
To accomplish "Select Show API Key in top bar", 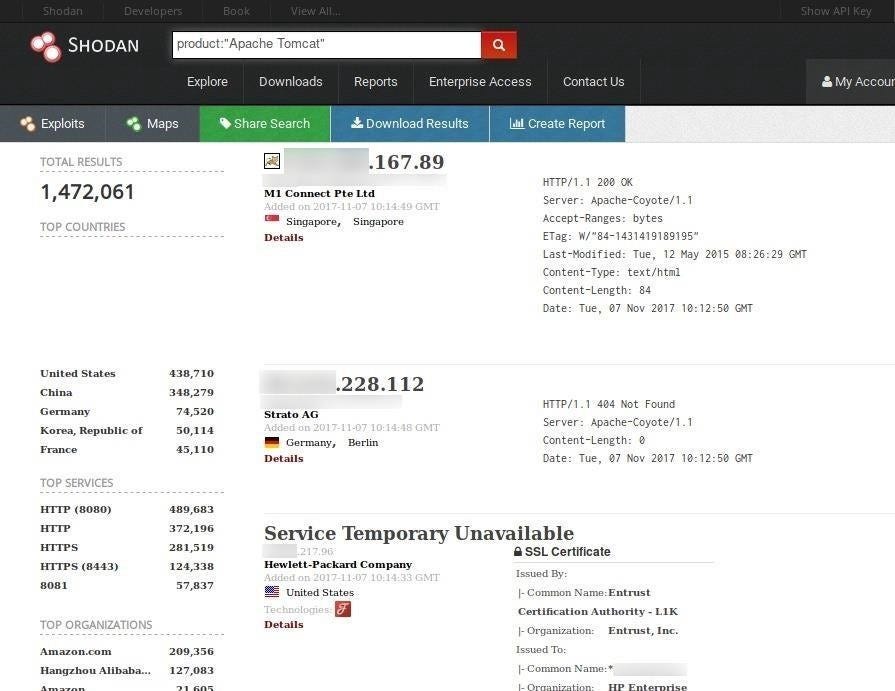I will point(836,11).
